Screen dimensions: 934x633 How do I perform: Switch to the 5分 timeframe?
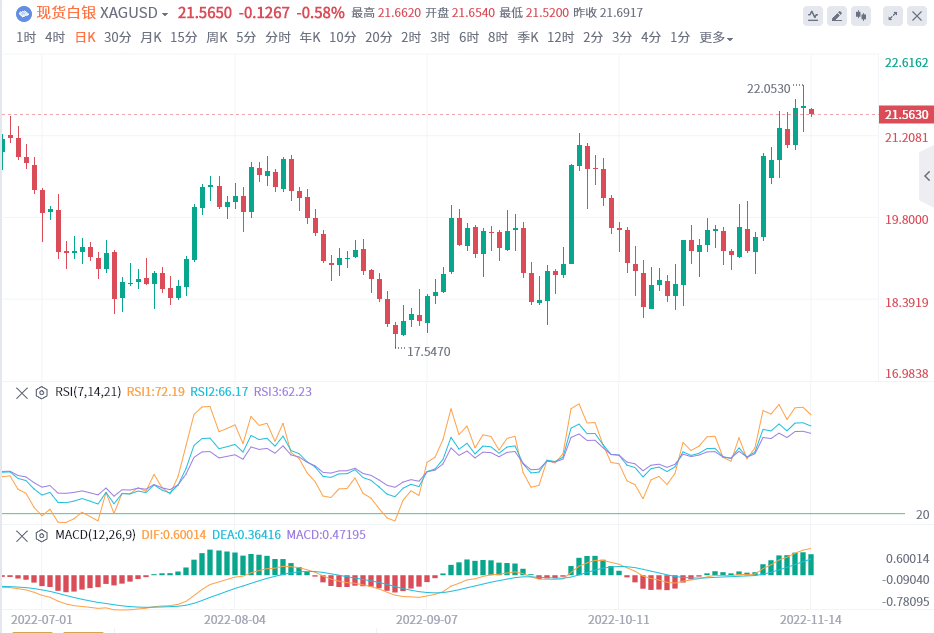click(x=246, y=38)
